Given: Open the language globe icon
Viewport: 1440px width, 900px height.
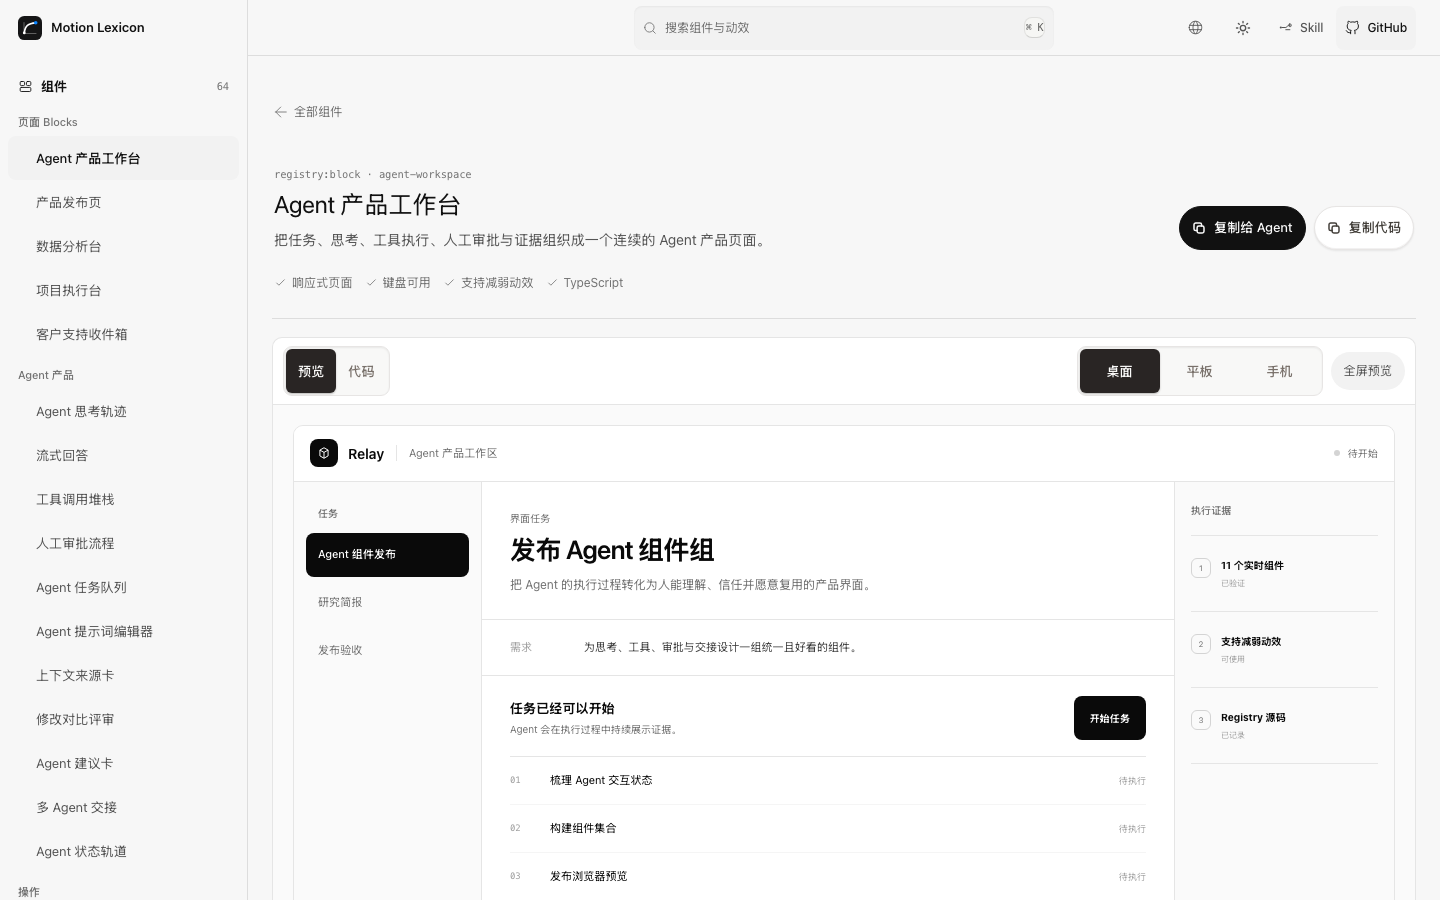Looking at the screenshot, I should pyautogui.click(x=1195, y=28).
